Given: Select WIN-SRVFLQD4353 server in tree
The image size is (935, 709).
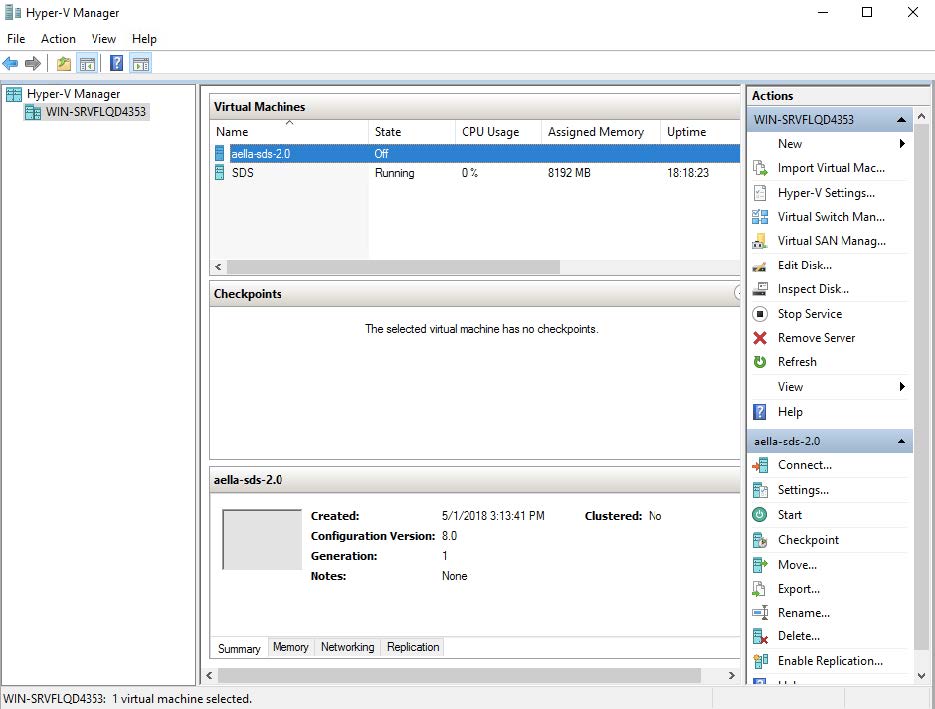Looking at the screenshot, I should tap(96, 112).
